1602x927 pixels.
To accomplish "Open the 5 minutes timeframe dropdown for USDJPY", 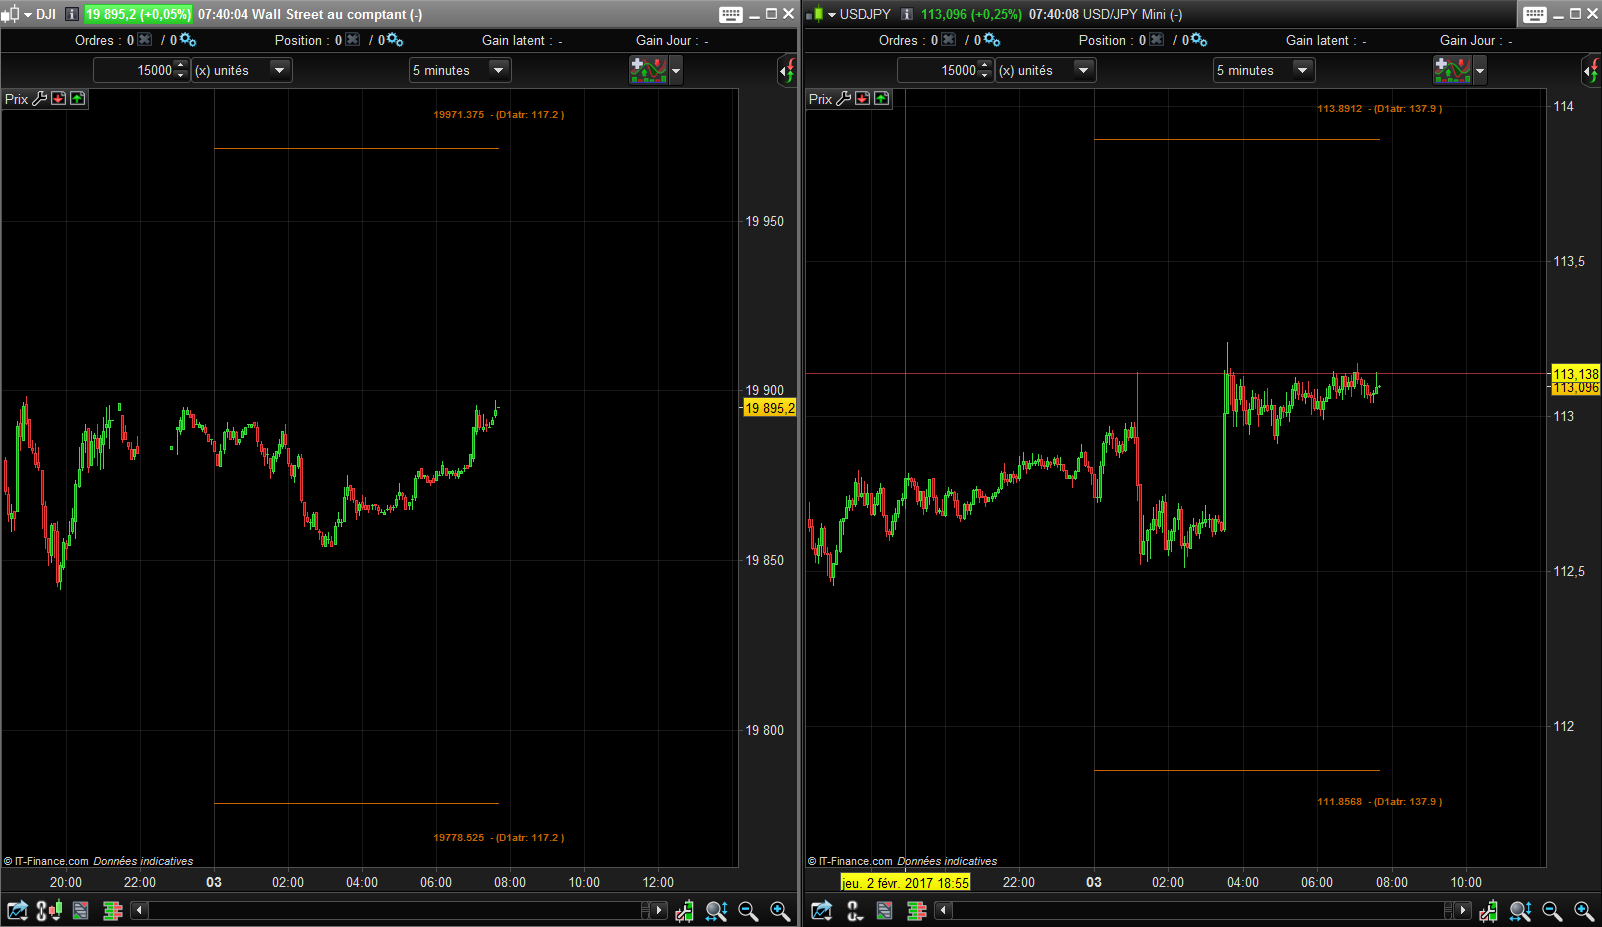I will 1264,70.
